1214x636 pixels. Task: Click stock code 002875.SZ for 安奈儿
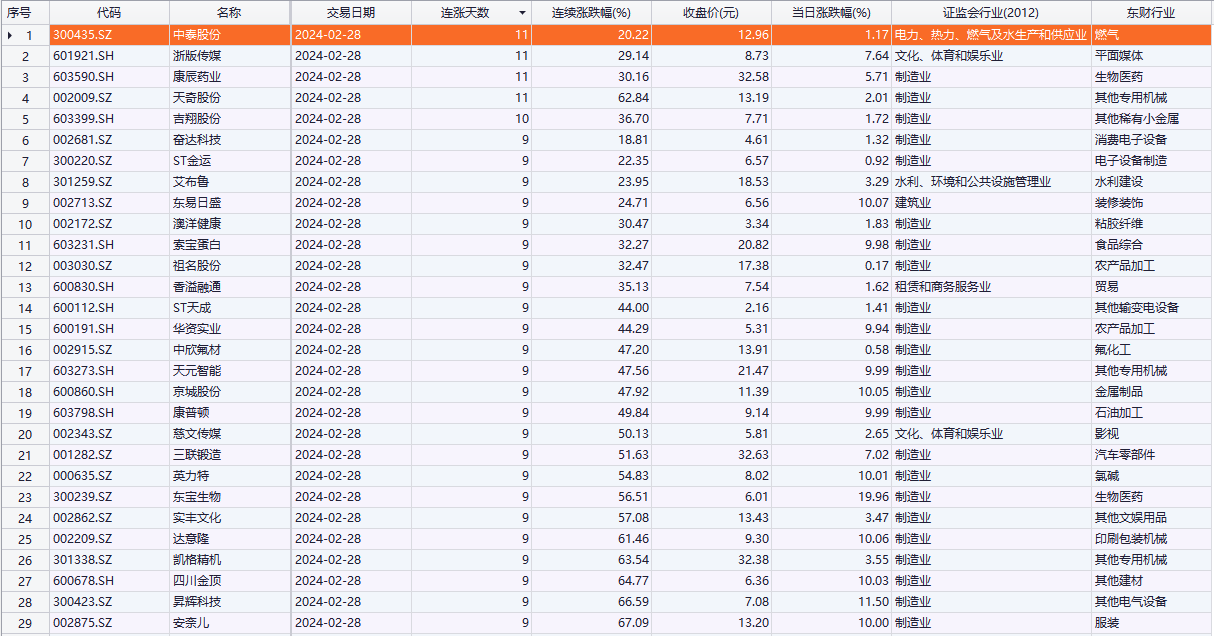83,623
